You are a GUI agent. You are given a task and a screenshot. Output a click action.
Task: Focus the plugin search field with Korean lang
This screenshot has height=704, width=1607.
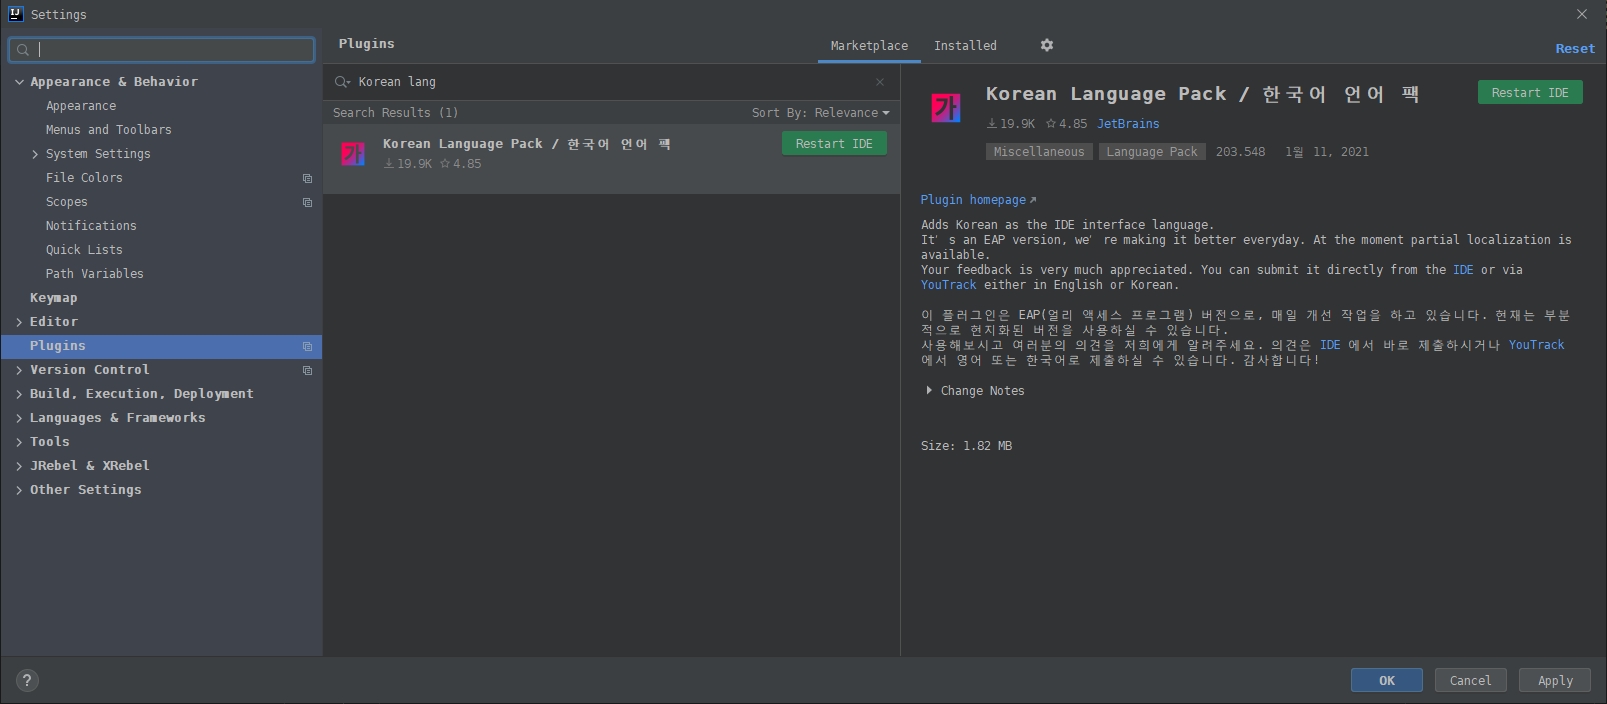[610, 82]
